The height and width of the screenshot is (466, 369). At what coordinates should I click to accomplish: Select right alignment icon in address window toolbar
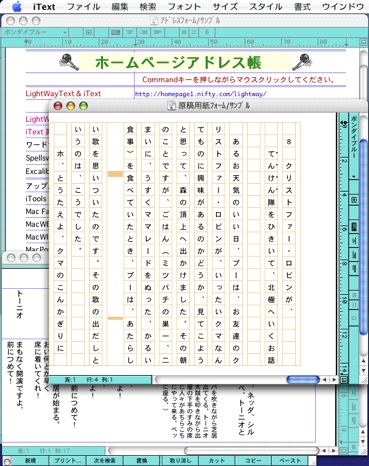(x=144, y=32)
